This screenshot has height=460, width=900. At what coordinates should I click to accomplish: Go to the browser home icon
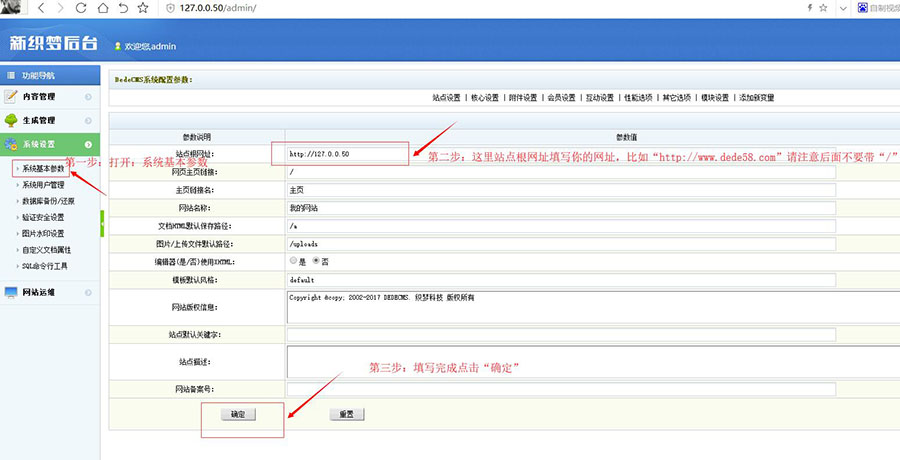[102, 8]
